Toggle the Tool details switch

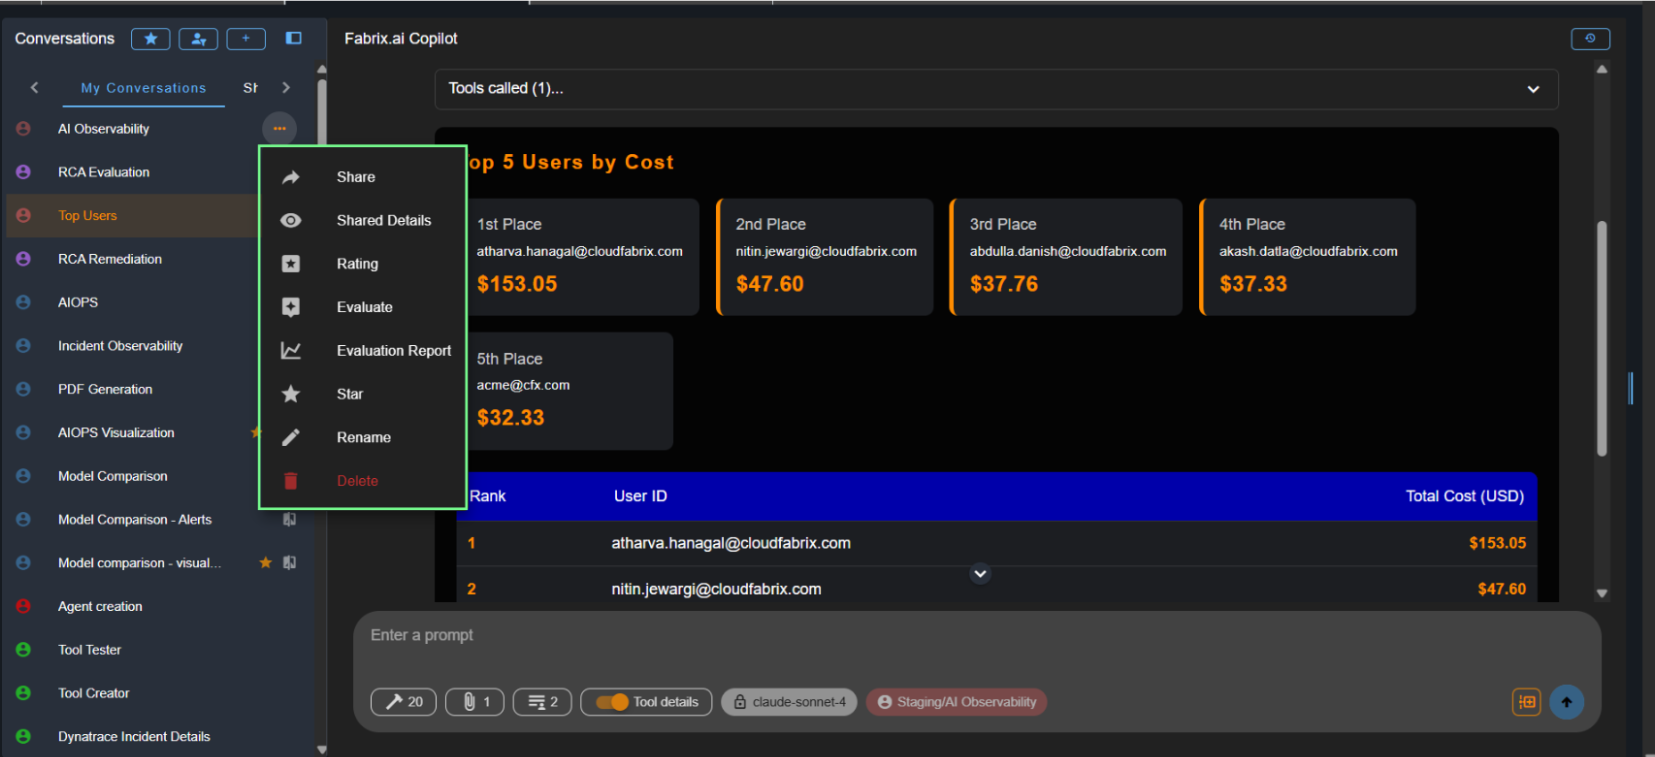(x=612, y=702)
